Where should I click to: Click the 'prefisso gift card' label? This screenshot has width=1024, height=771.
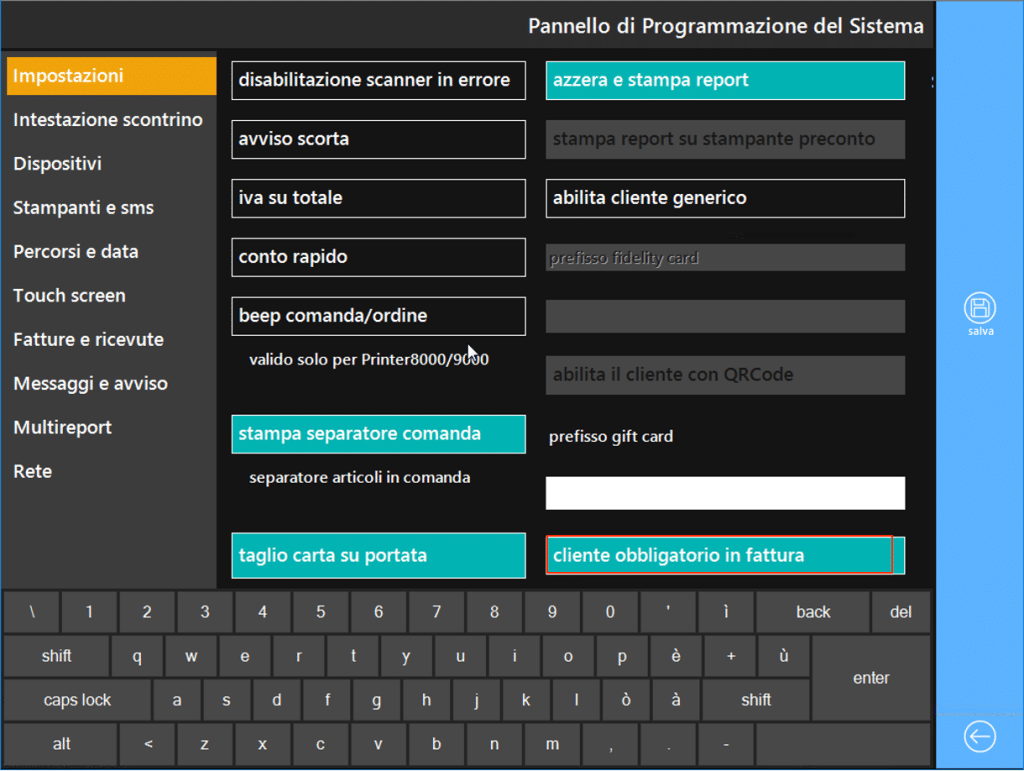[611, 436]
